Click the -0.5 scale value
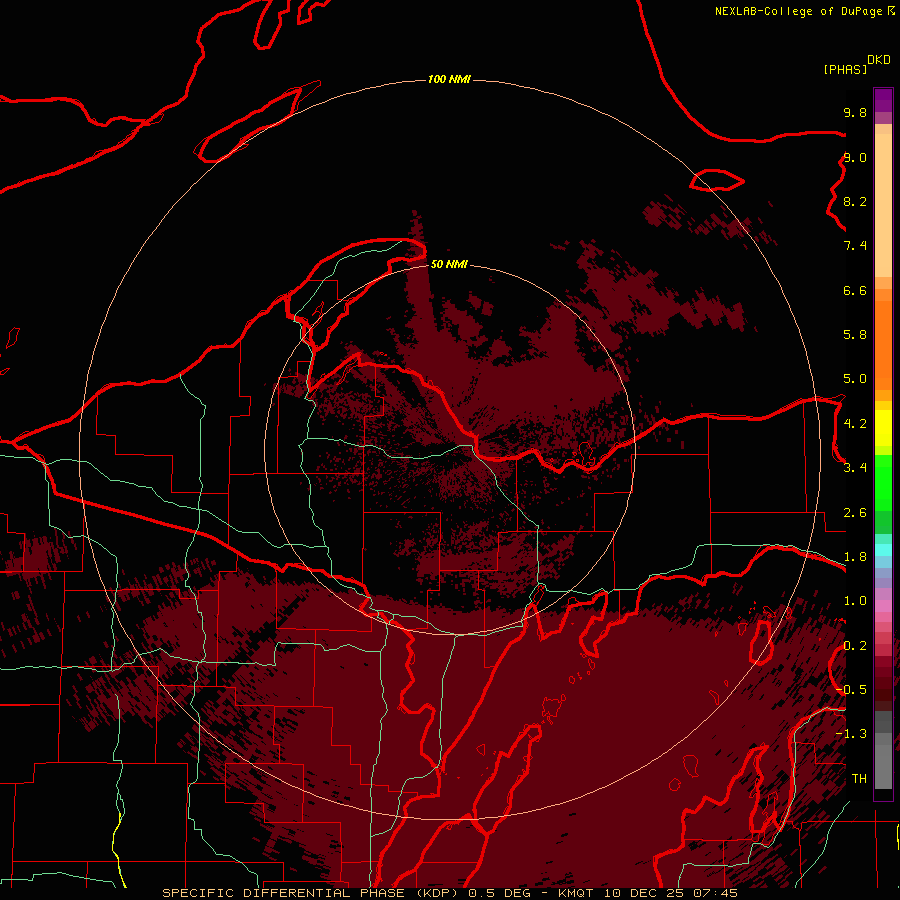Image resolution: width=900 pixels, height=900 pixels. (x=851, y=689)
